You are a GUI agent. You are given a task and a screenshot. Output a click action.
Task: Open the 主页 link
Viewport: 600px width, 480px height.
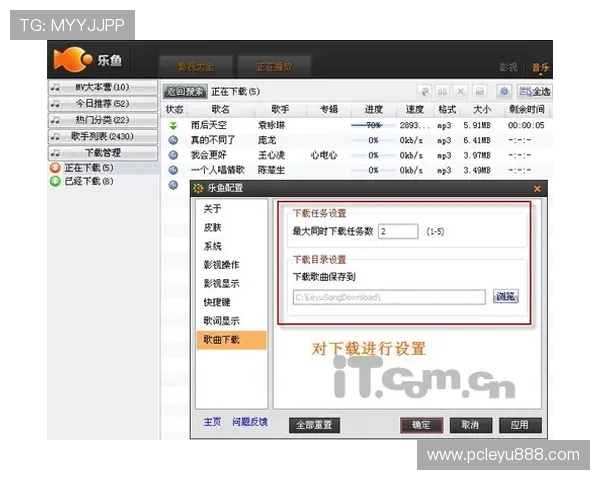(212, 422)
